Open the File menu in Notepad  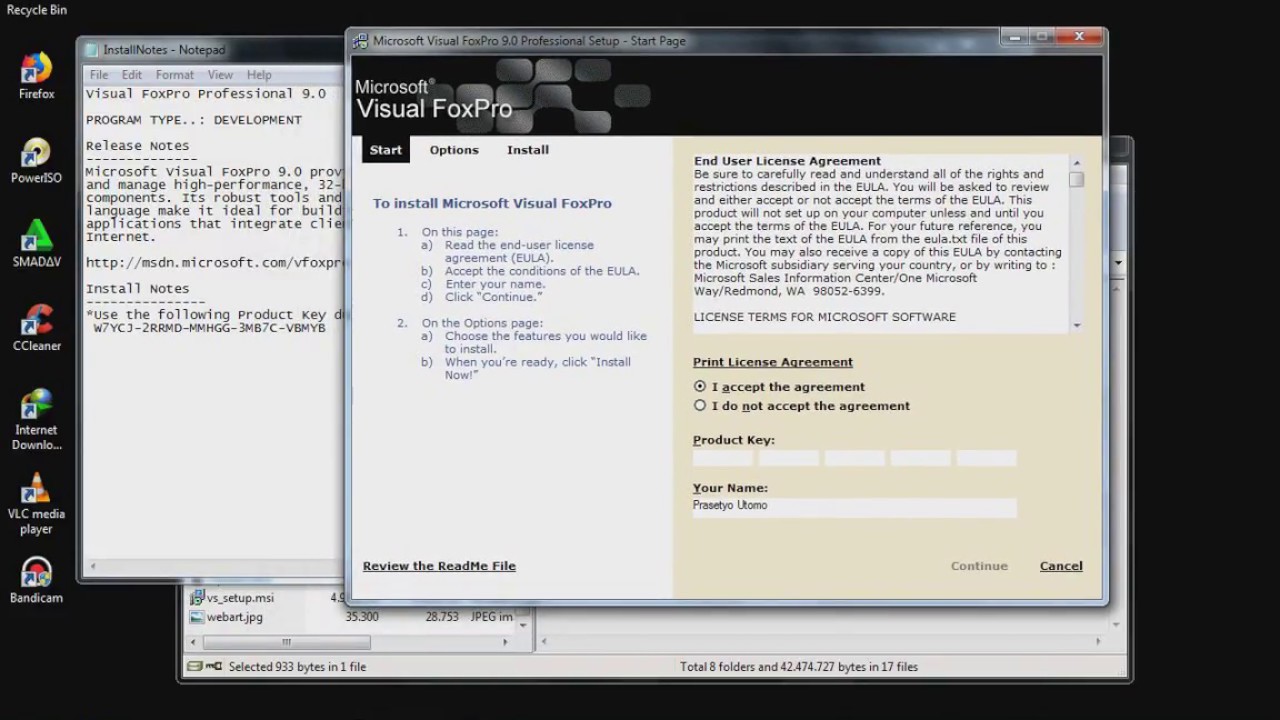tap(99, 75)
